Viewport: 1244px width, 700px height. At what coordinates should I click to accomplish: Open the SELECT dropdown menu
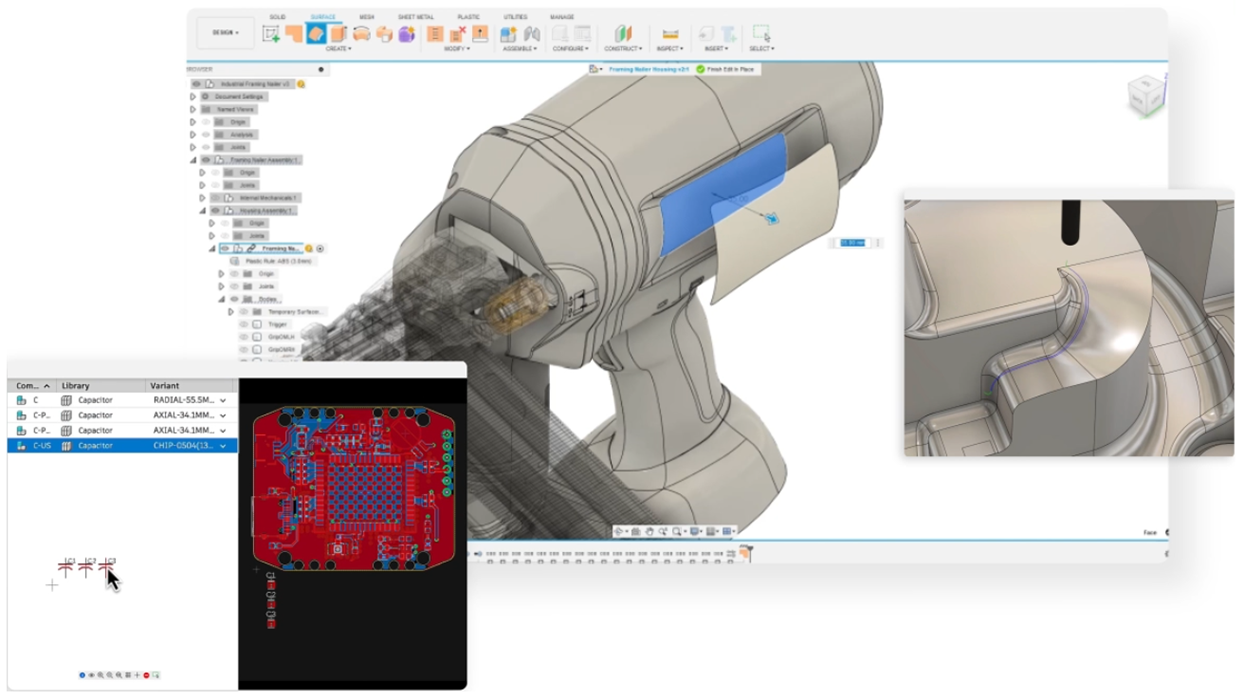[x=761, y=48]
